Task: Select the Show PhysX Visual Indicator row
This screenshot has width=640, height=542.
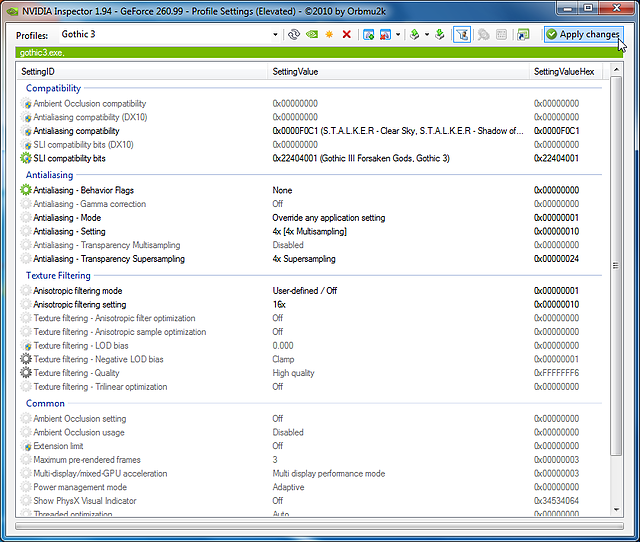Action: click(x=312, y=501)
